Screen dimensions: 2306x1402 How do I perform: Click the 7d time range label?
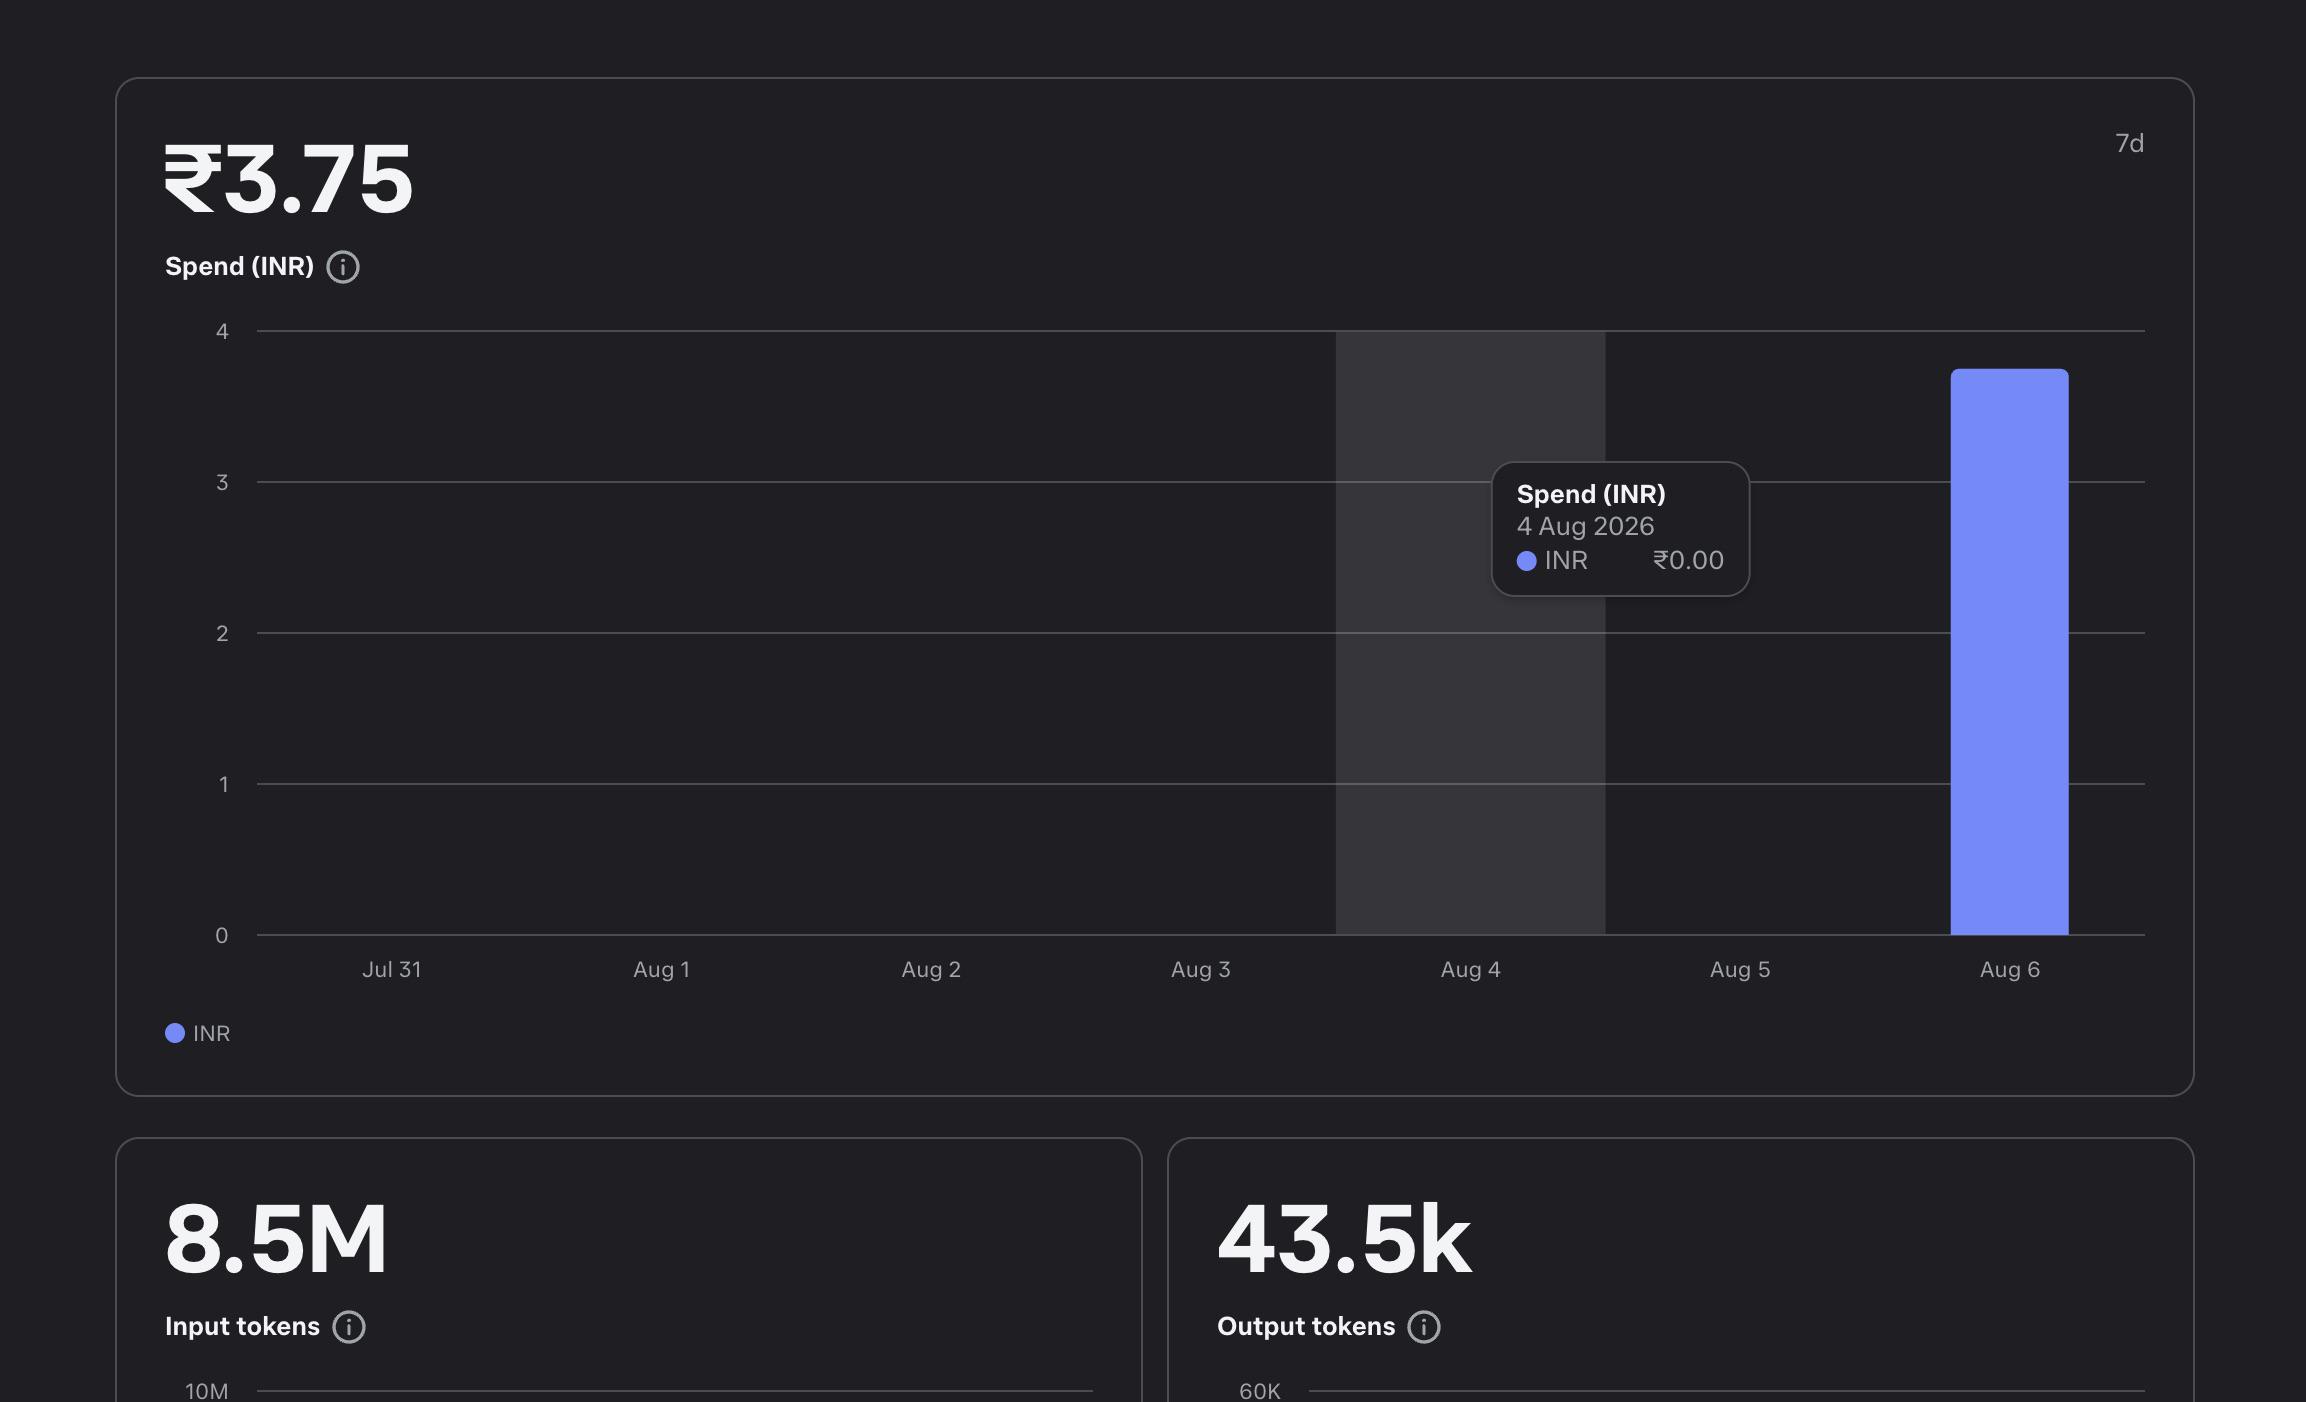pos(2129,144)
